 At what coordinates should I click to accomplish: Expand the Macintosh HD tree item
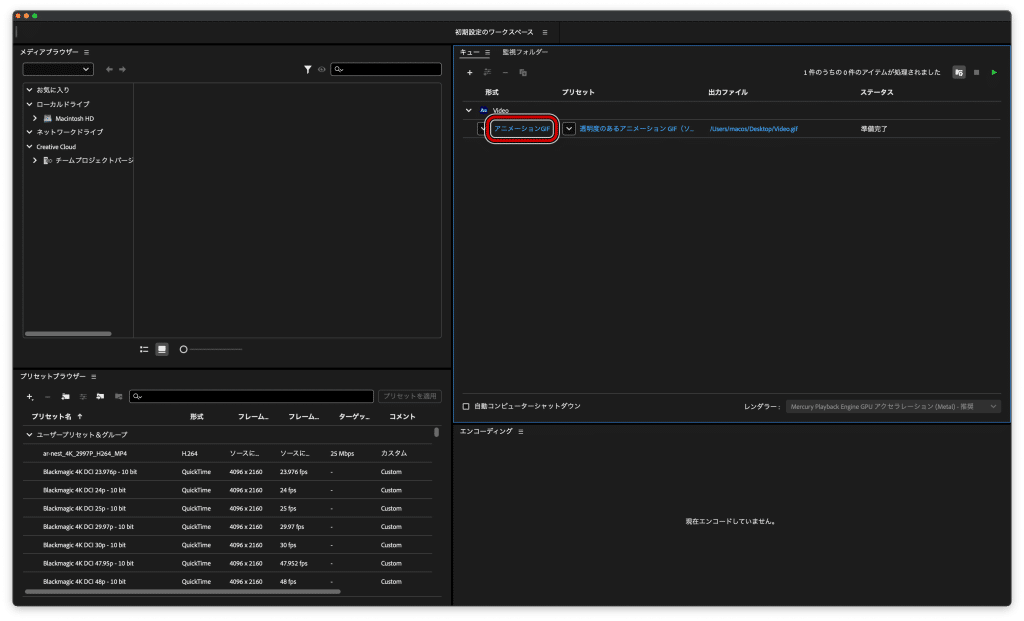(35, 118)
